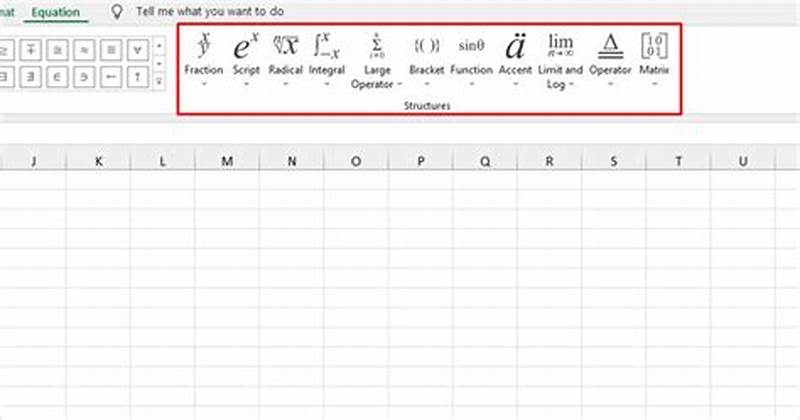Insert the up arrow (↑) symbol
This screenshot has width=800, height=420.
137,77
